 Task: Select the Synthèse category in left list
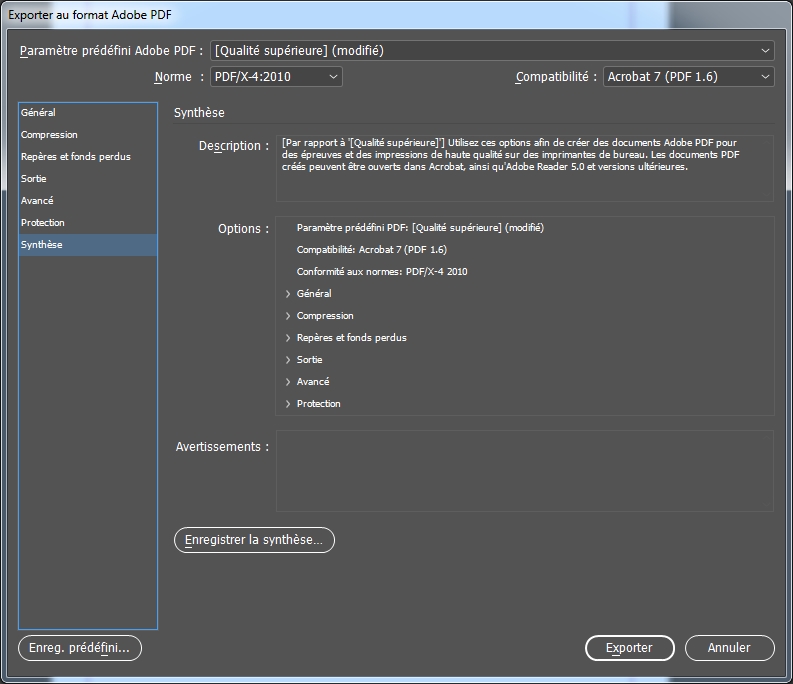(87, 245)
